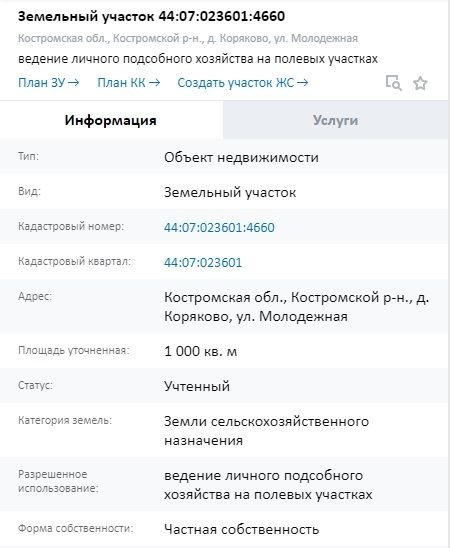Click the document search magnifier icon
The height and width of the screenshot is (548, 450).
[x=393, y=83]
